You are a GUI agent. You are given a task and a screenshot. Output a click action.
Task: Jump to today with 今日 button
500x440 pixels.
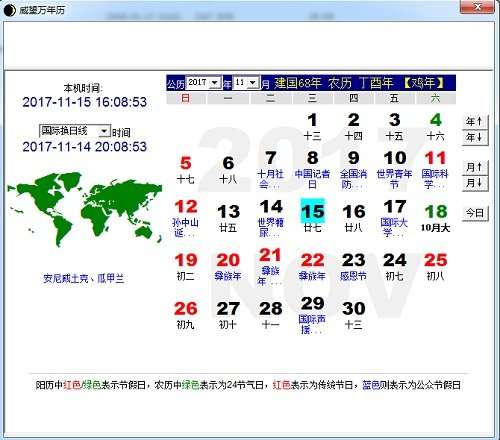tap(475, 213)
